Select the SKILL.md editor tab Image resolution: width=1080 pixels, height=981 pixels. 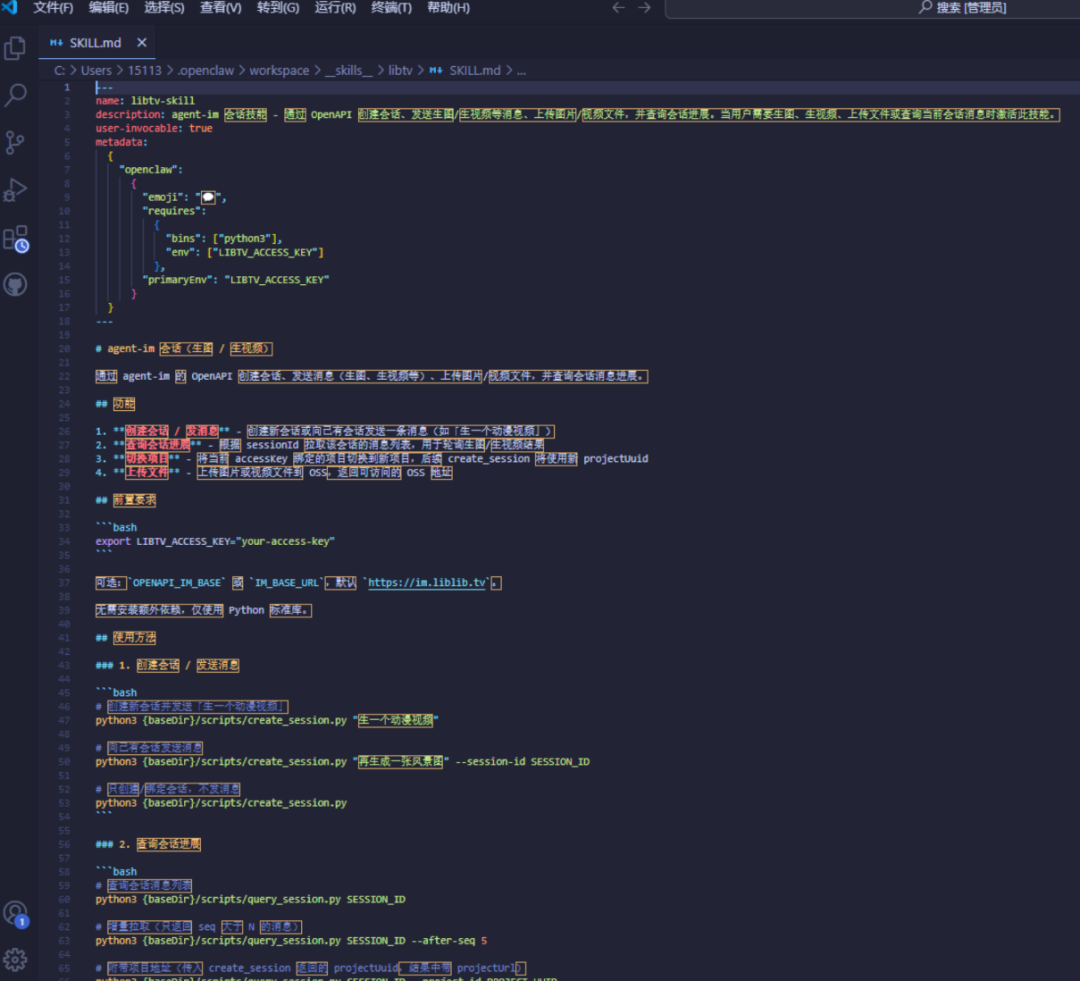click(95, 43)
